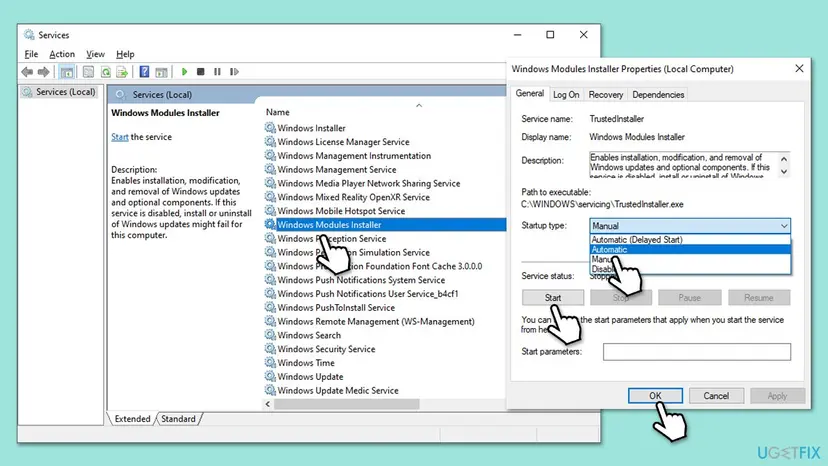Click the Refresh toolbar icon

click(x=106, y=71)
